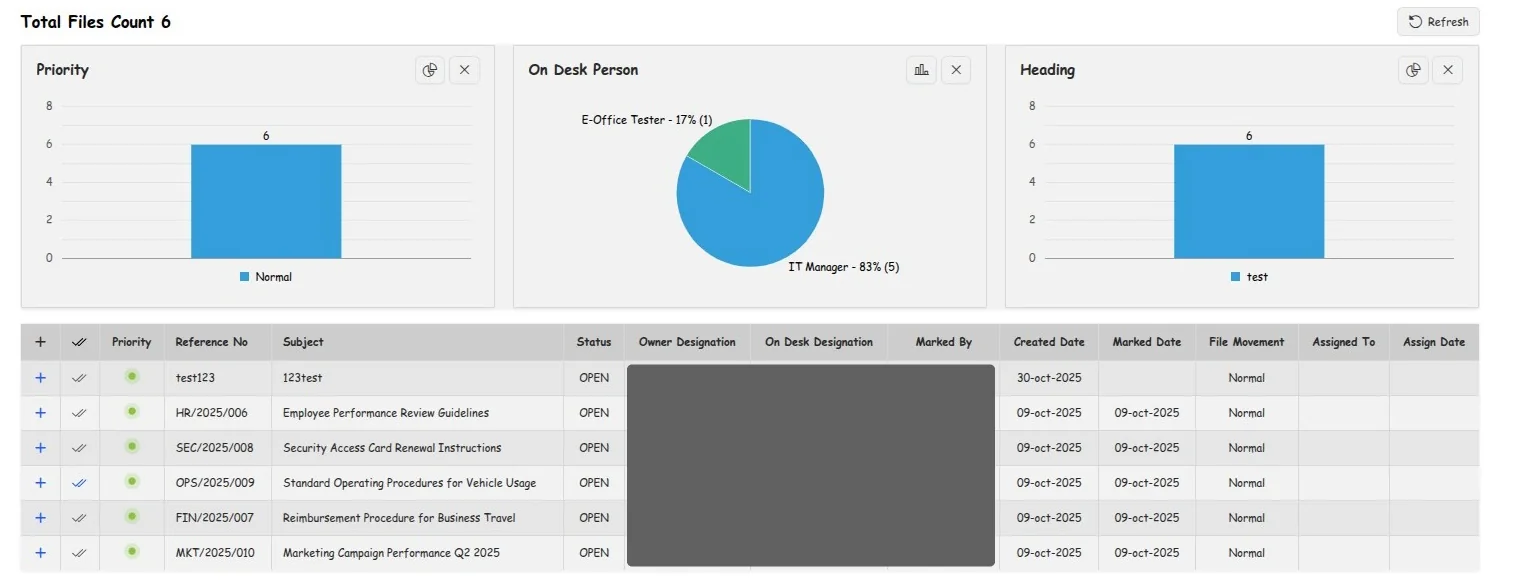Click created date 30-oct-2025

pos(1049,378)
